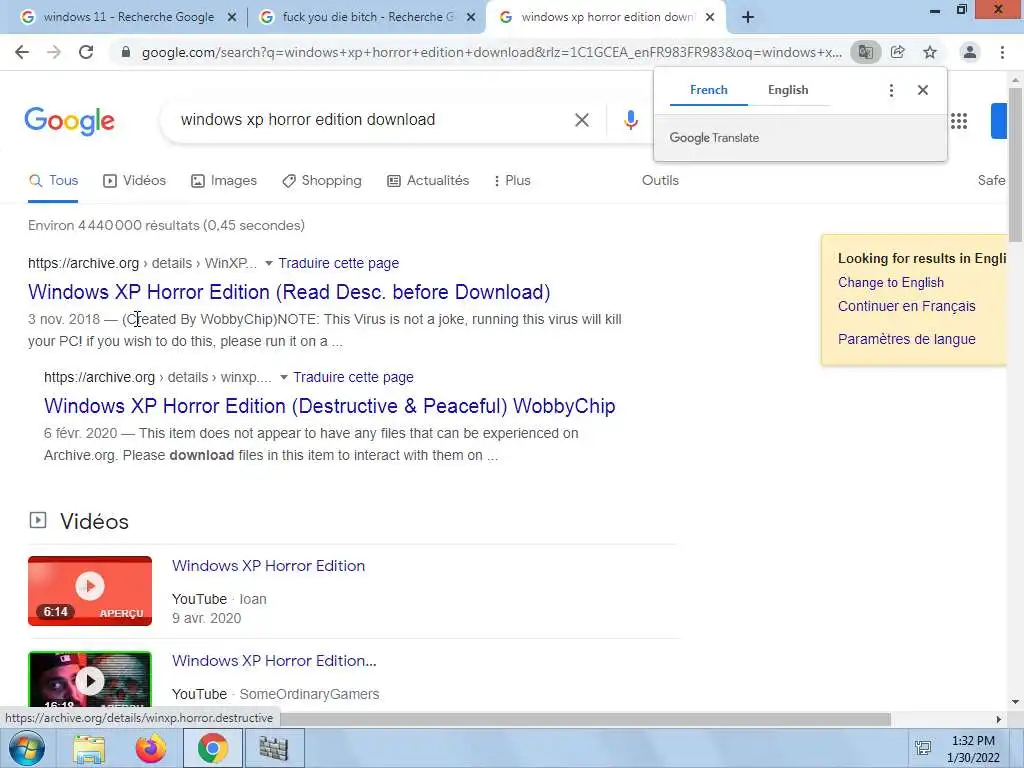Select the English tab in translate popup
Viewport: 1024px width, 768px height.
[x=788, y=90]
